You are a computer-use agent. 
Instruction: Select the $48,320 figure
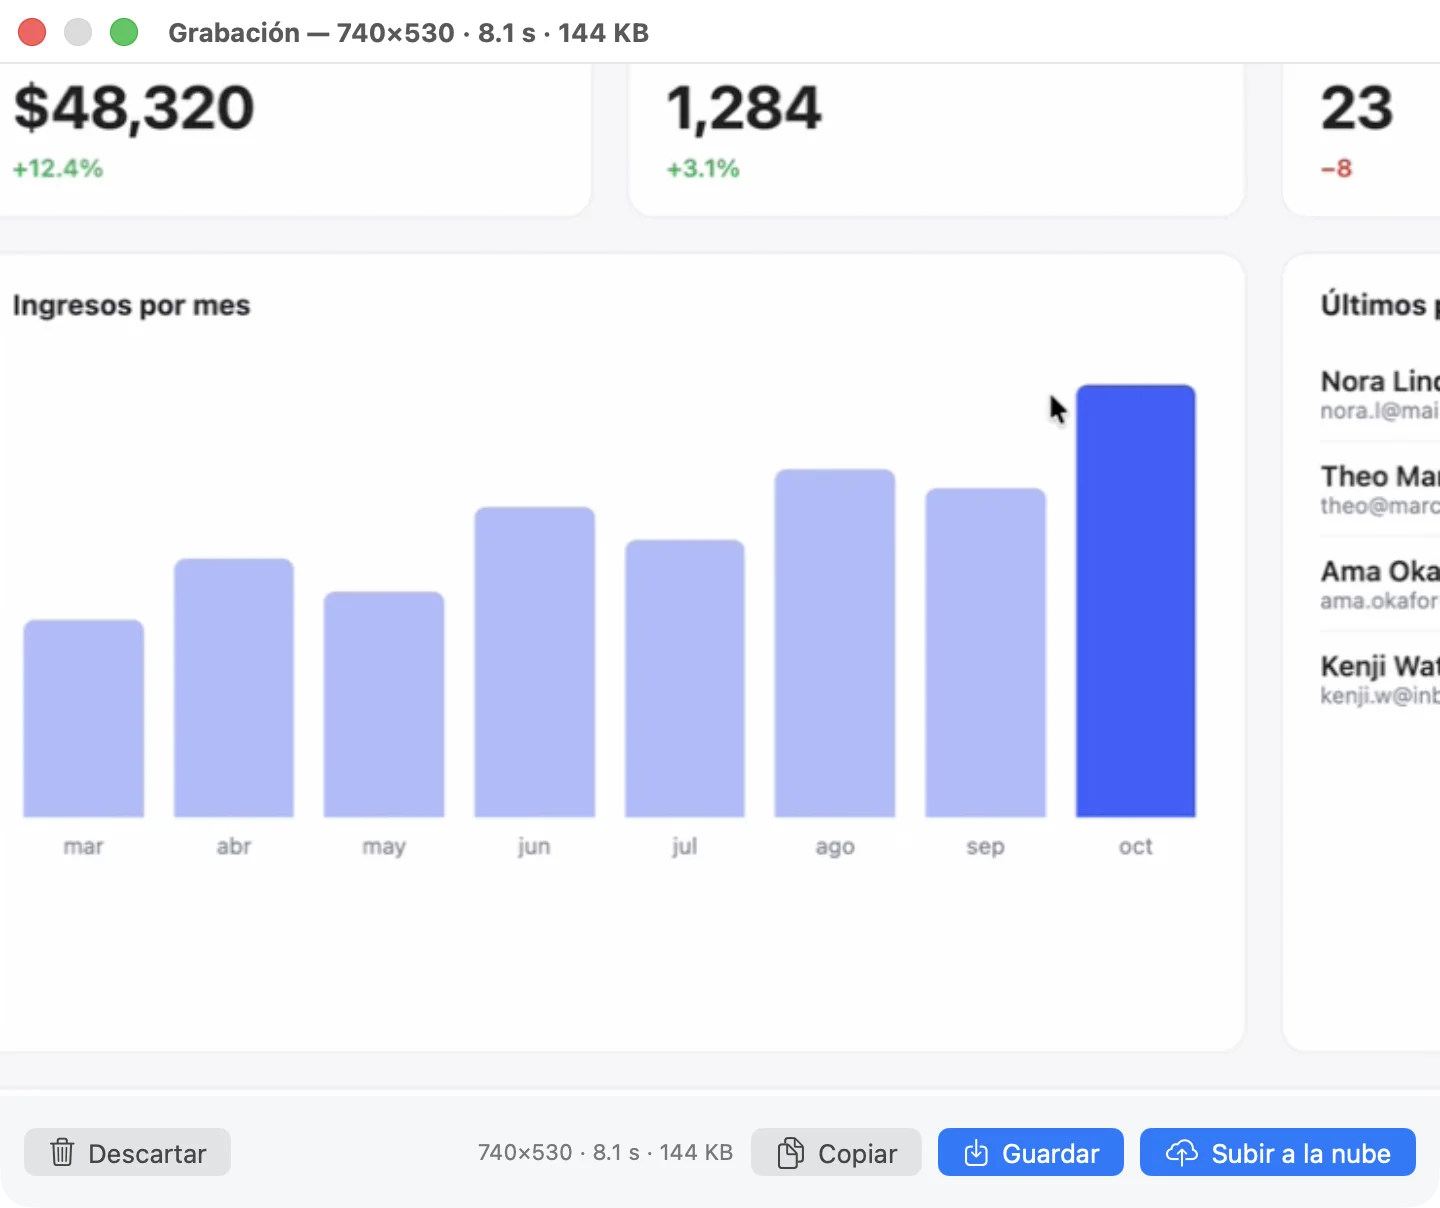[134, 108]
